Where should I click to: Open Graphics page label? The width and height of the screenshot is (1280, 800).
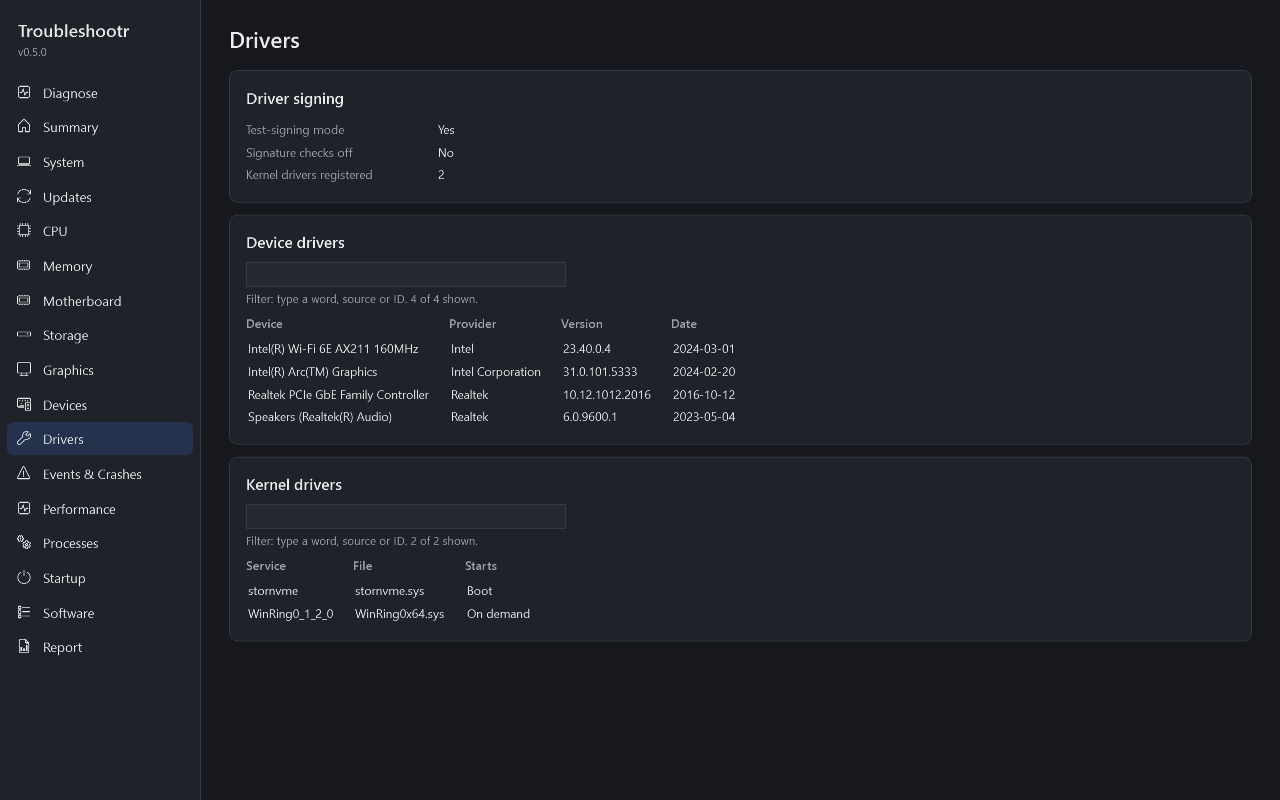click(68, 370)
